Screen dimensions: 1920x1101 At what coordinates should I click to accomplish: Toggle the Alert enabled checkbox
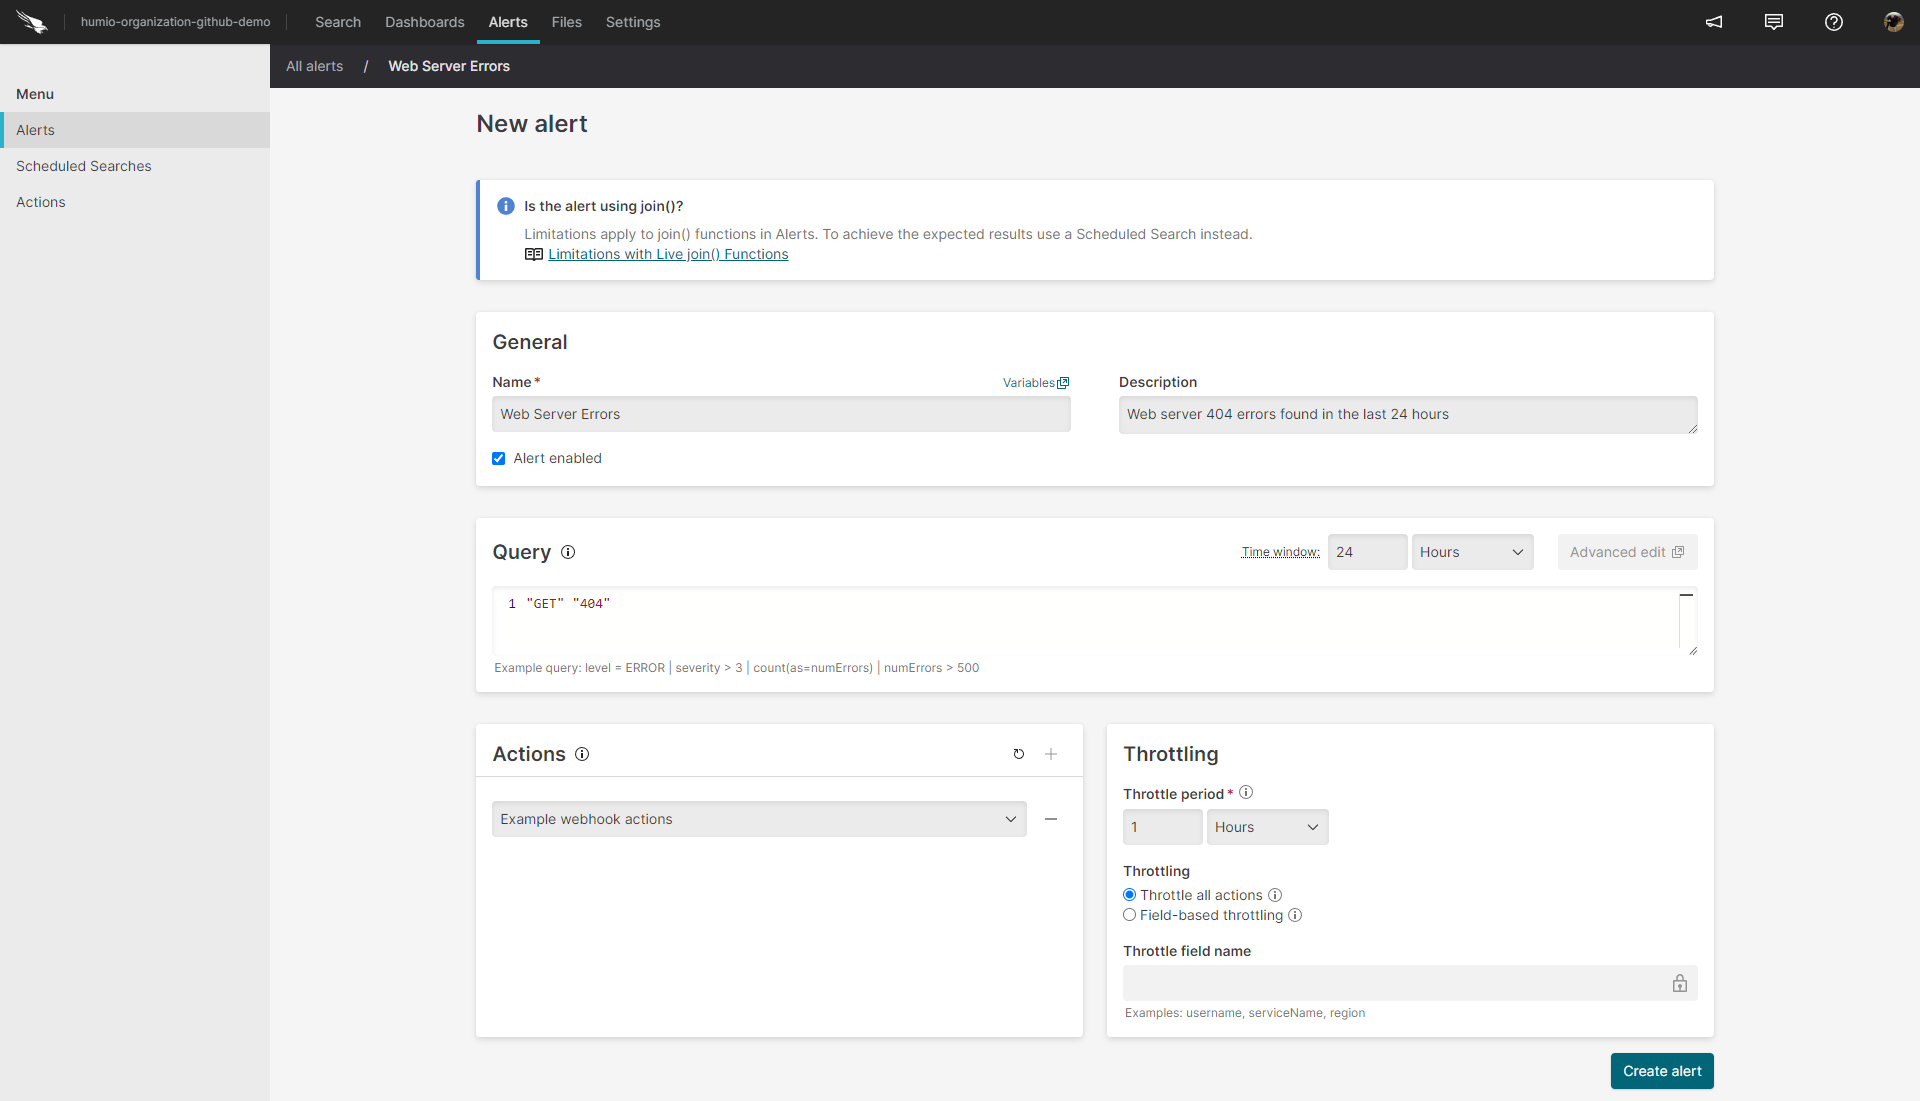click(x=498, y=458)
